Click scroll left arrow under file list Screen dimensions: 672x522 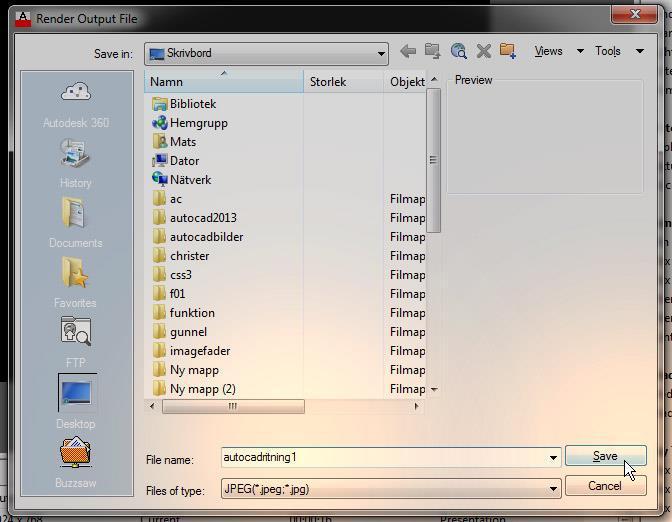pos(152,406)
